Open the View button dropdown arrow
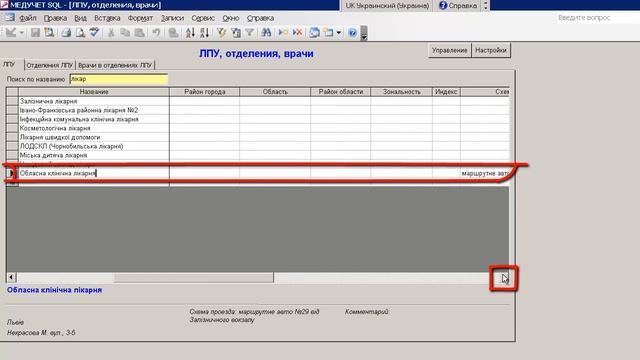640x360 pixels. click(22, 33)
